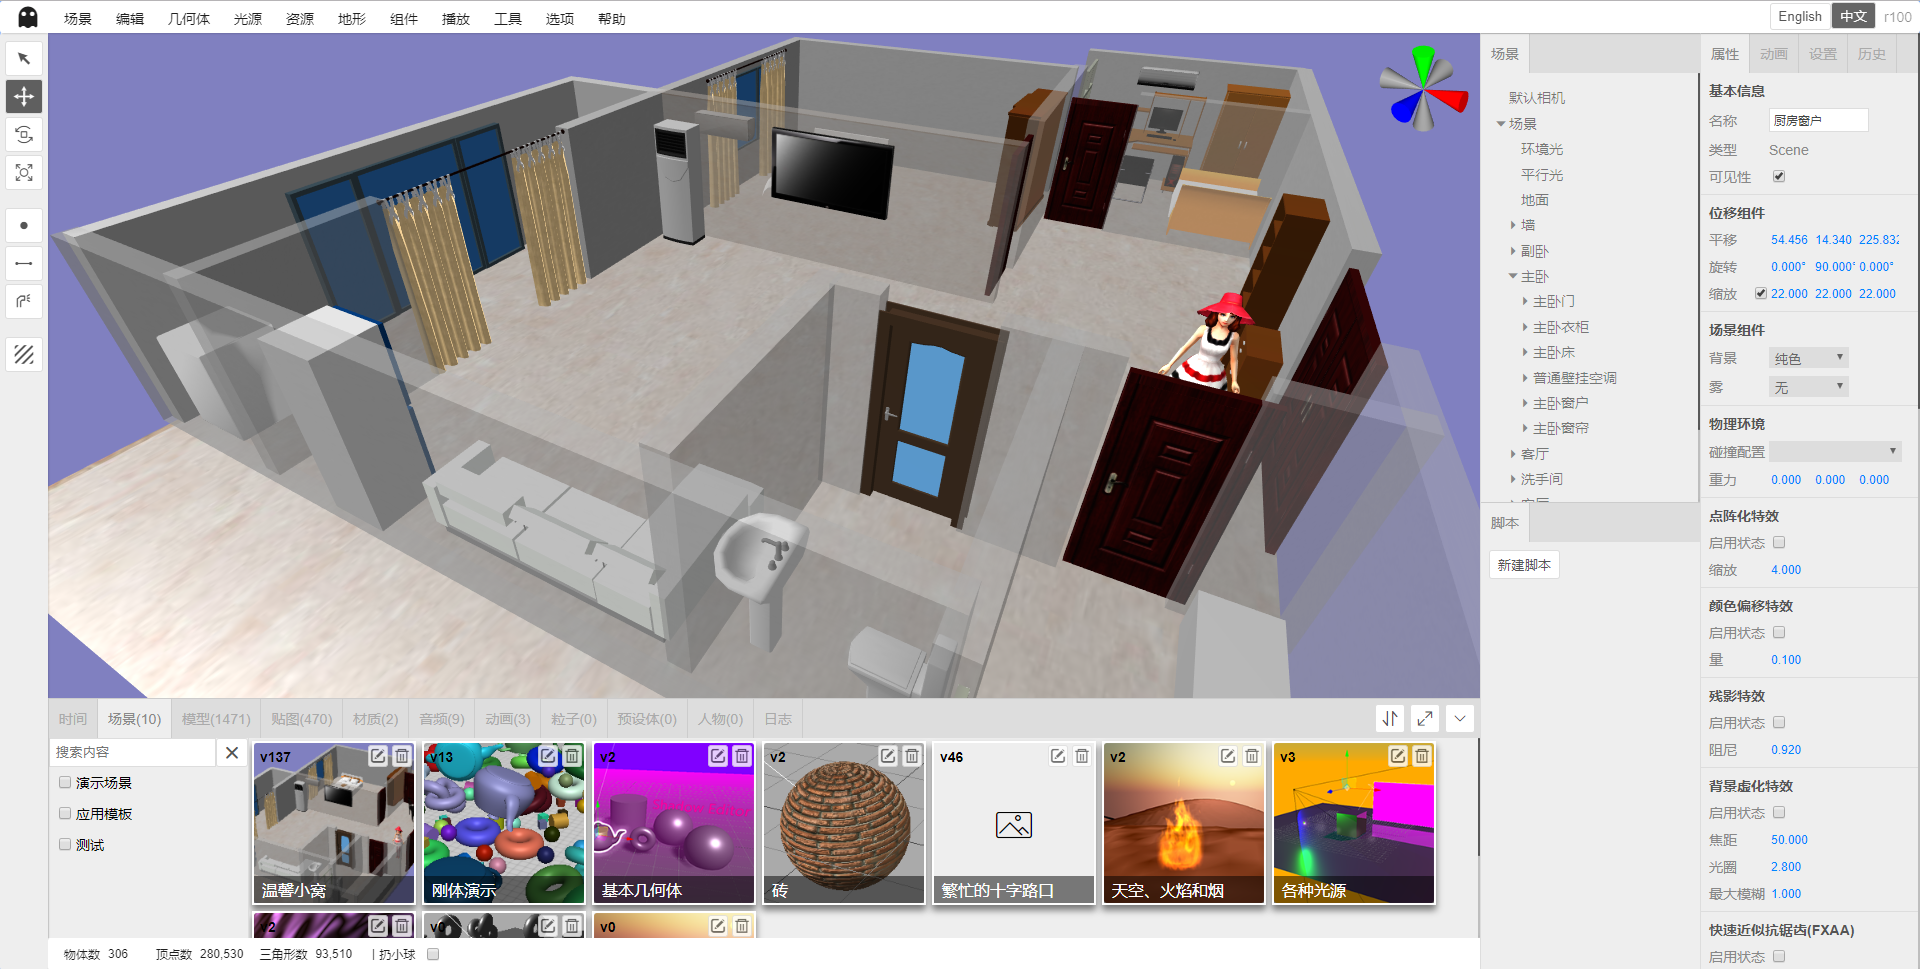Edit the 繁忙的十字路口 scene card

[x=1058, y=756]
